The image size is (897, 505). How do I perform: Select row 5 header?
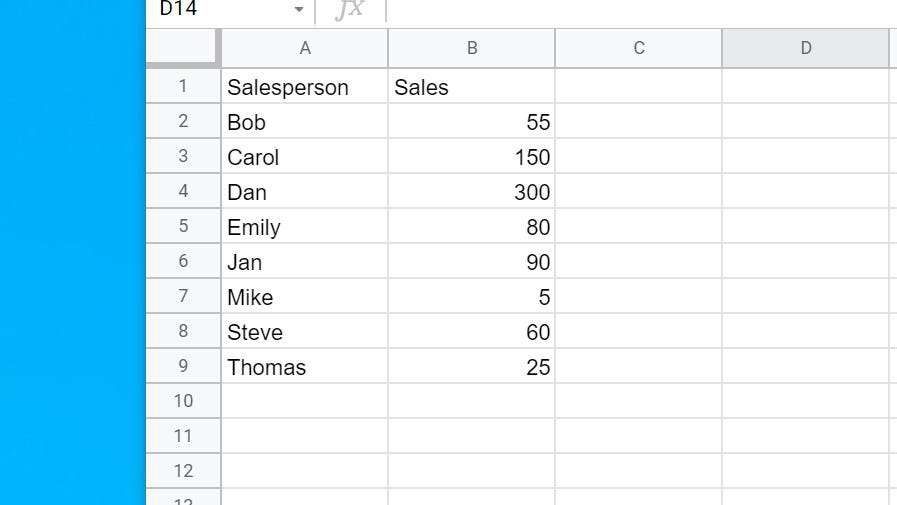point(183,226)
